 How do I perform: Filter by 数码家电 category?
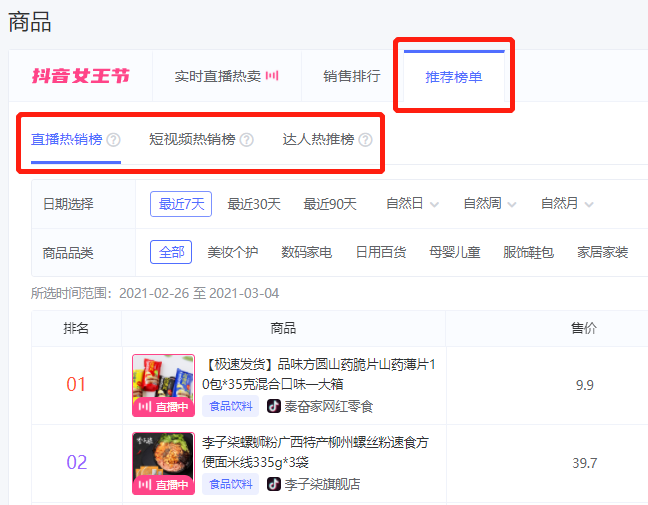307,252
